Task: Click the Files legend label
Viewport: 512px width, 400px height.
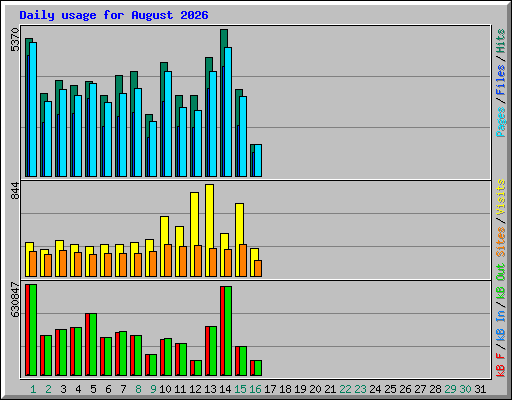Action: pyautogui.click(x=500, y=80)
